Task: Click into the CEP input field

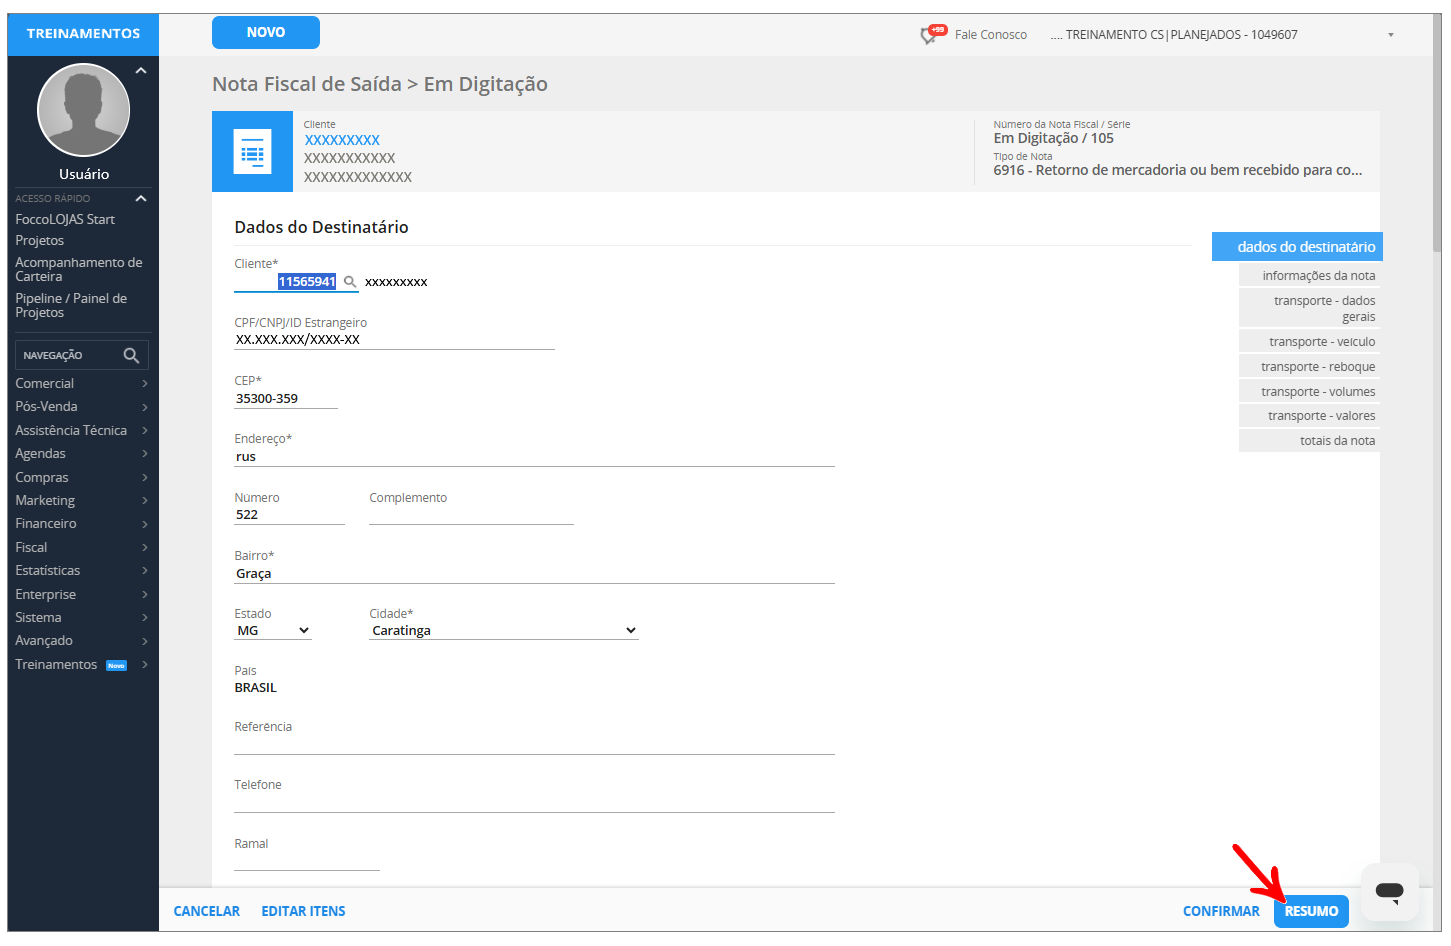Action: (x=285, y=399)
